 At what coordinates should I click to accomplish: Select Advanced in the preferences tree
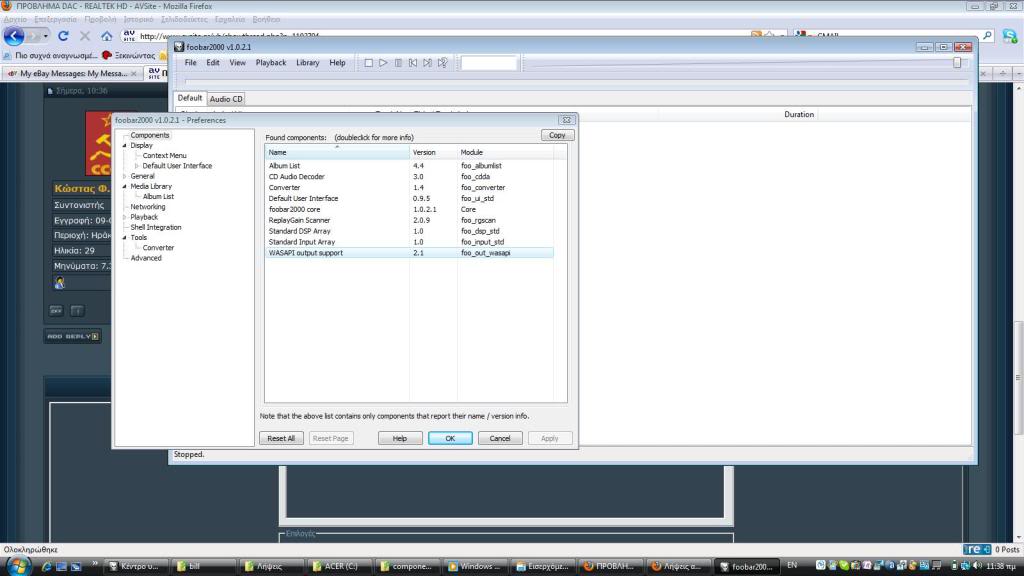(145, 258)
